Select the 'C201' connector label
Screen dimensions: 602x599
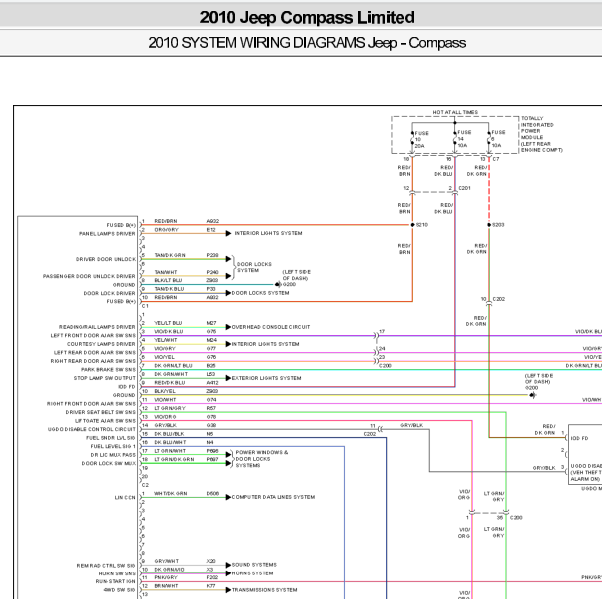464,188
